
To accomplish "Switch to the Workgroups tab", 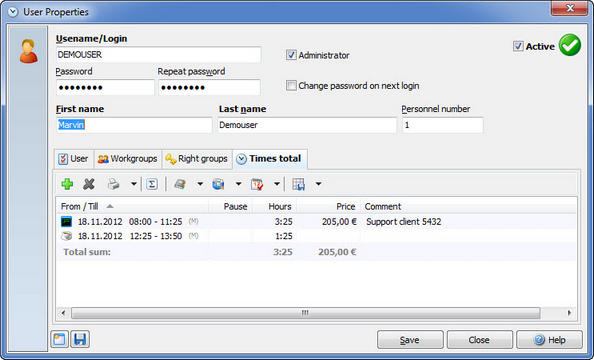I will pyautogui.click(x=128, y=159).
